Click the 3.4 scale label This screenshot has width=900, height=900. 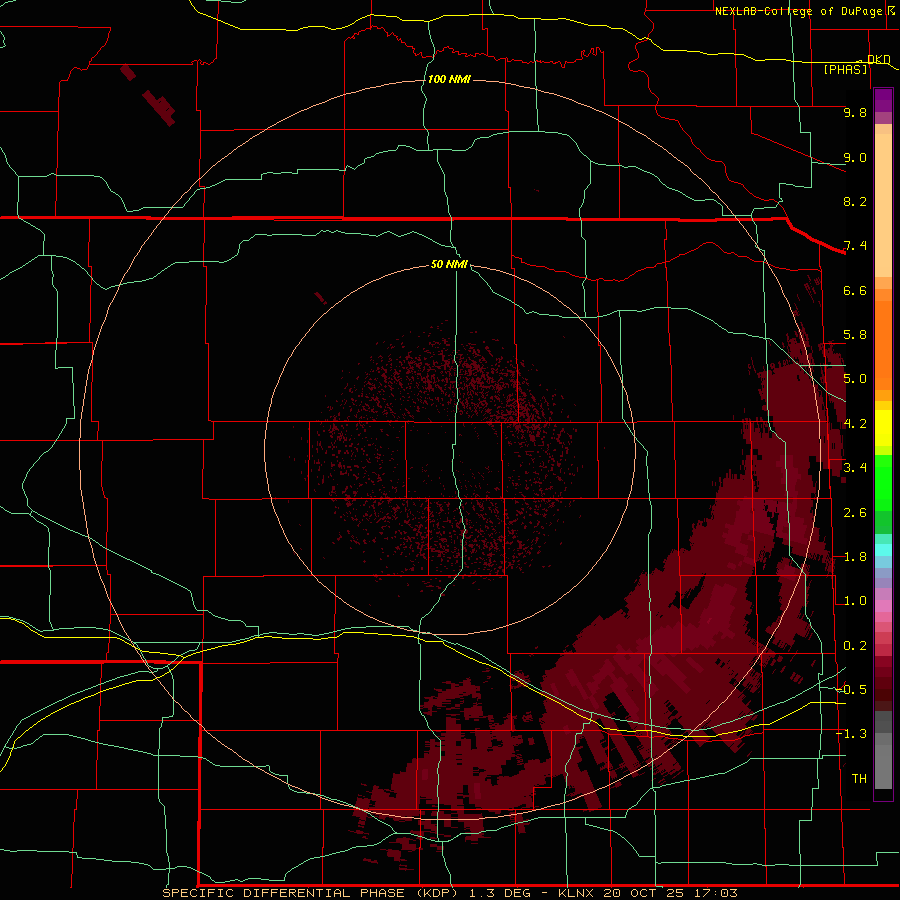tap(855, 468)
